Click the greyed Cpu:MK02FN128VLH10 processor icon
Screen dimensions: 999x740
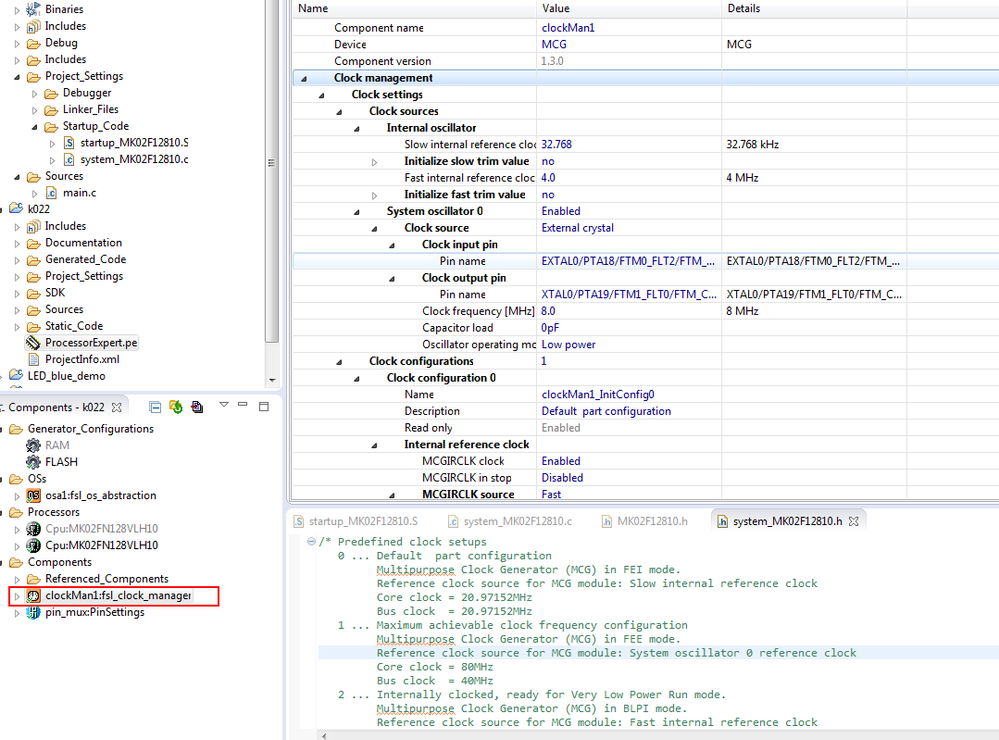click(33, 529)
